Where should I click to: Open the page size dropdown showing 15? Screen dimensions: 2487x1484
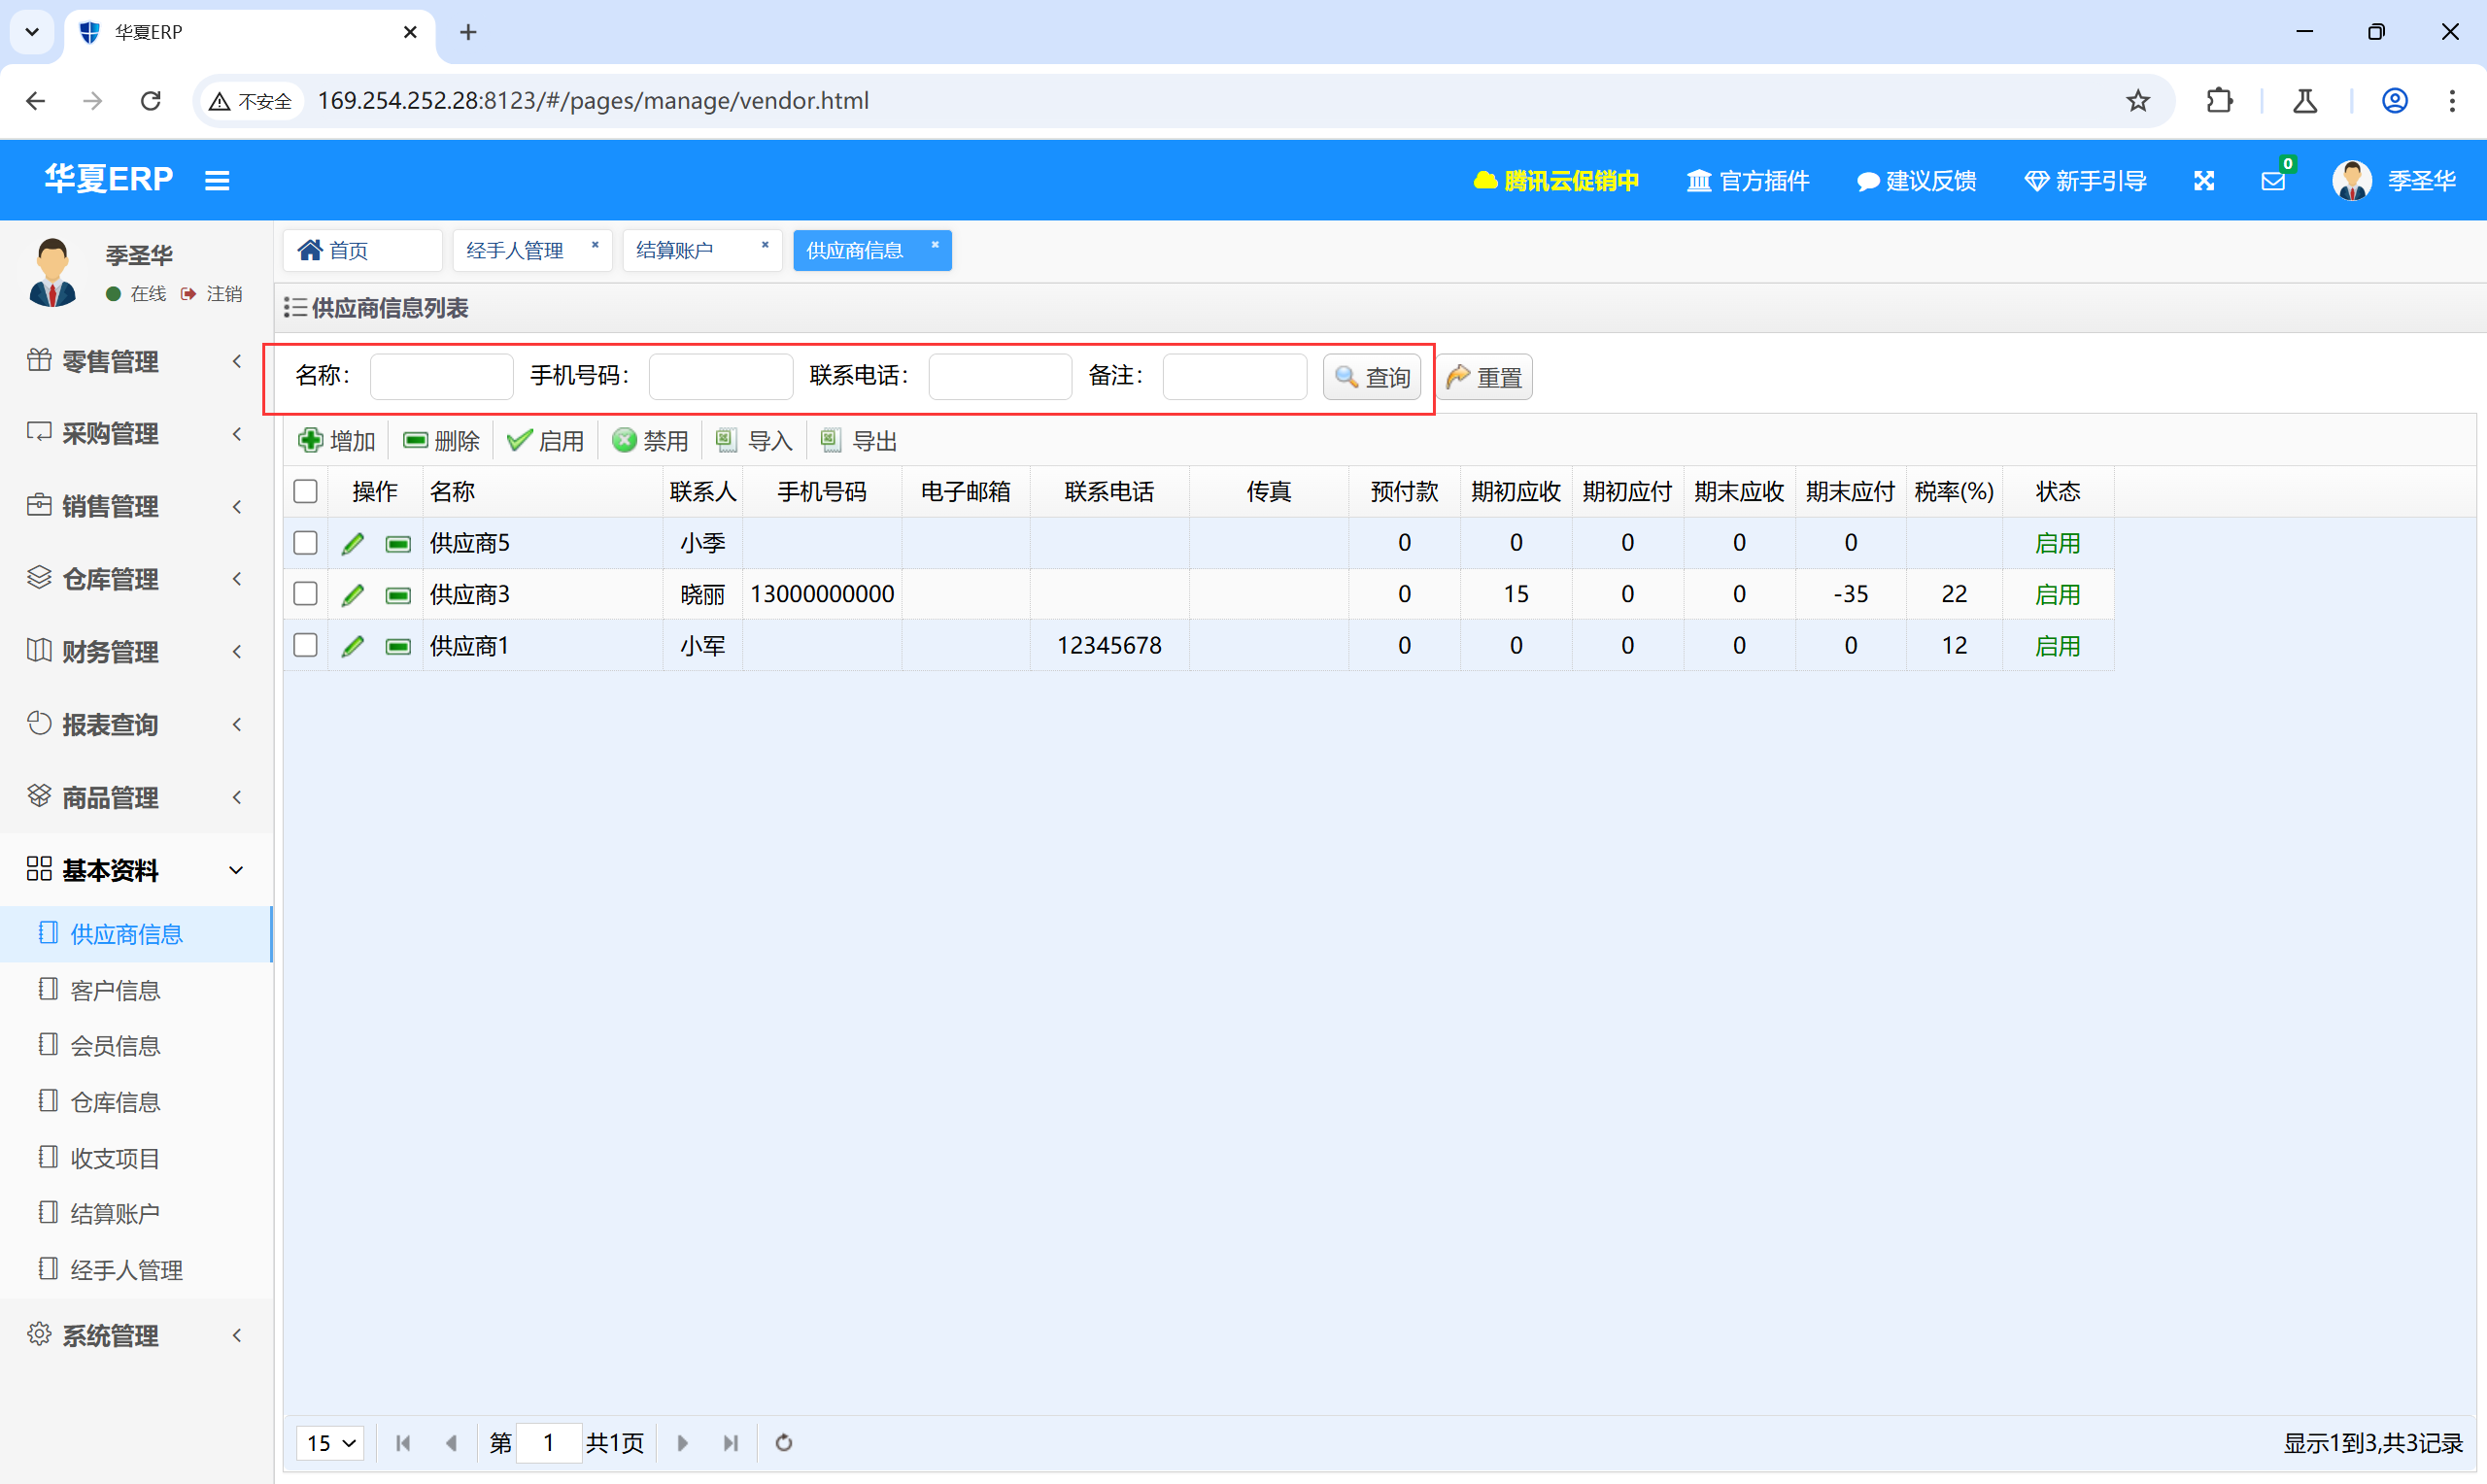pyautogui.click(x=331, y=1442)
